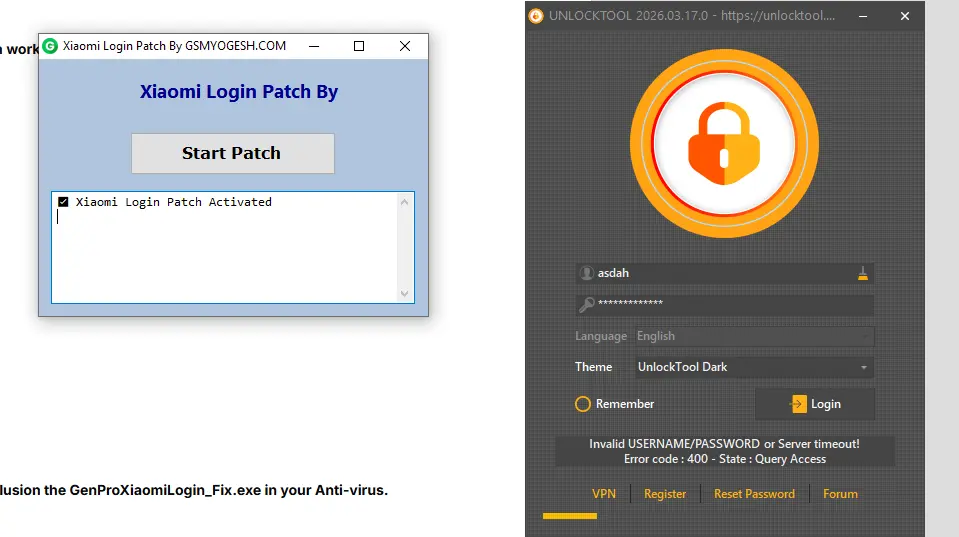Toggle the Xiaomi Login Patch Activated checkbox
The width and height of the screenshot is (959, 537).
point(63,202)
